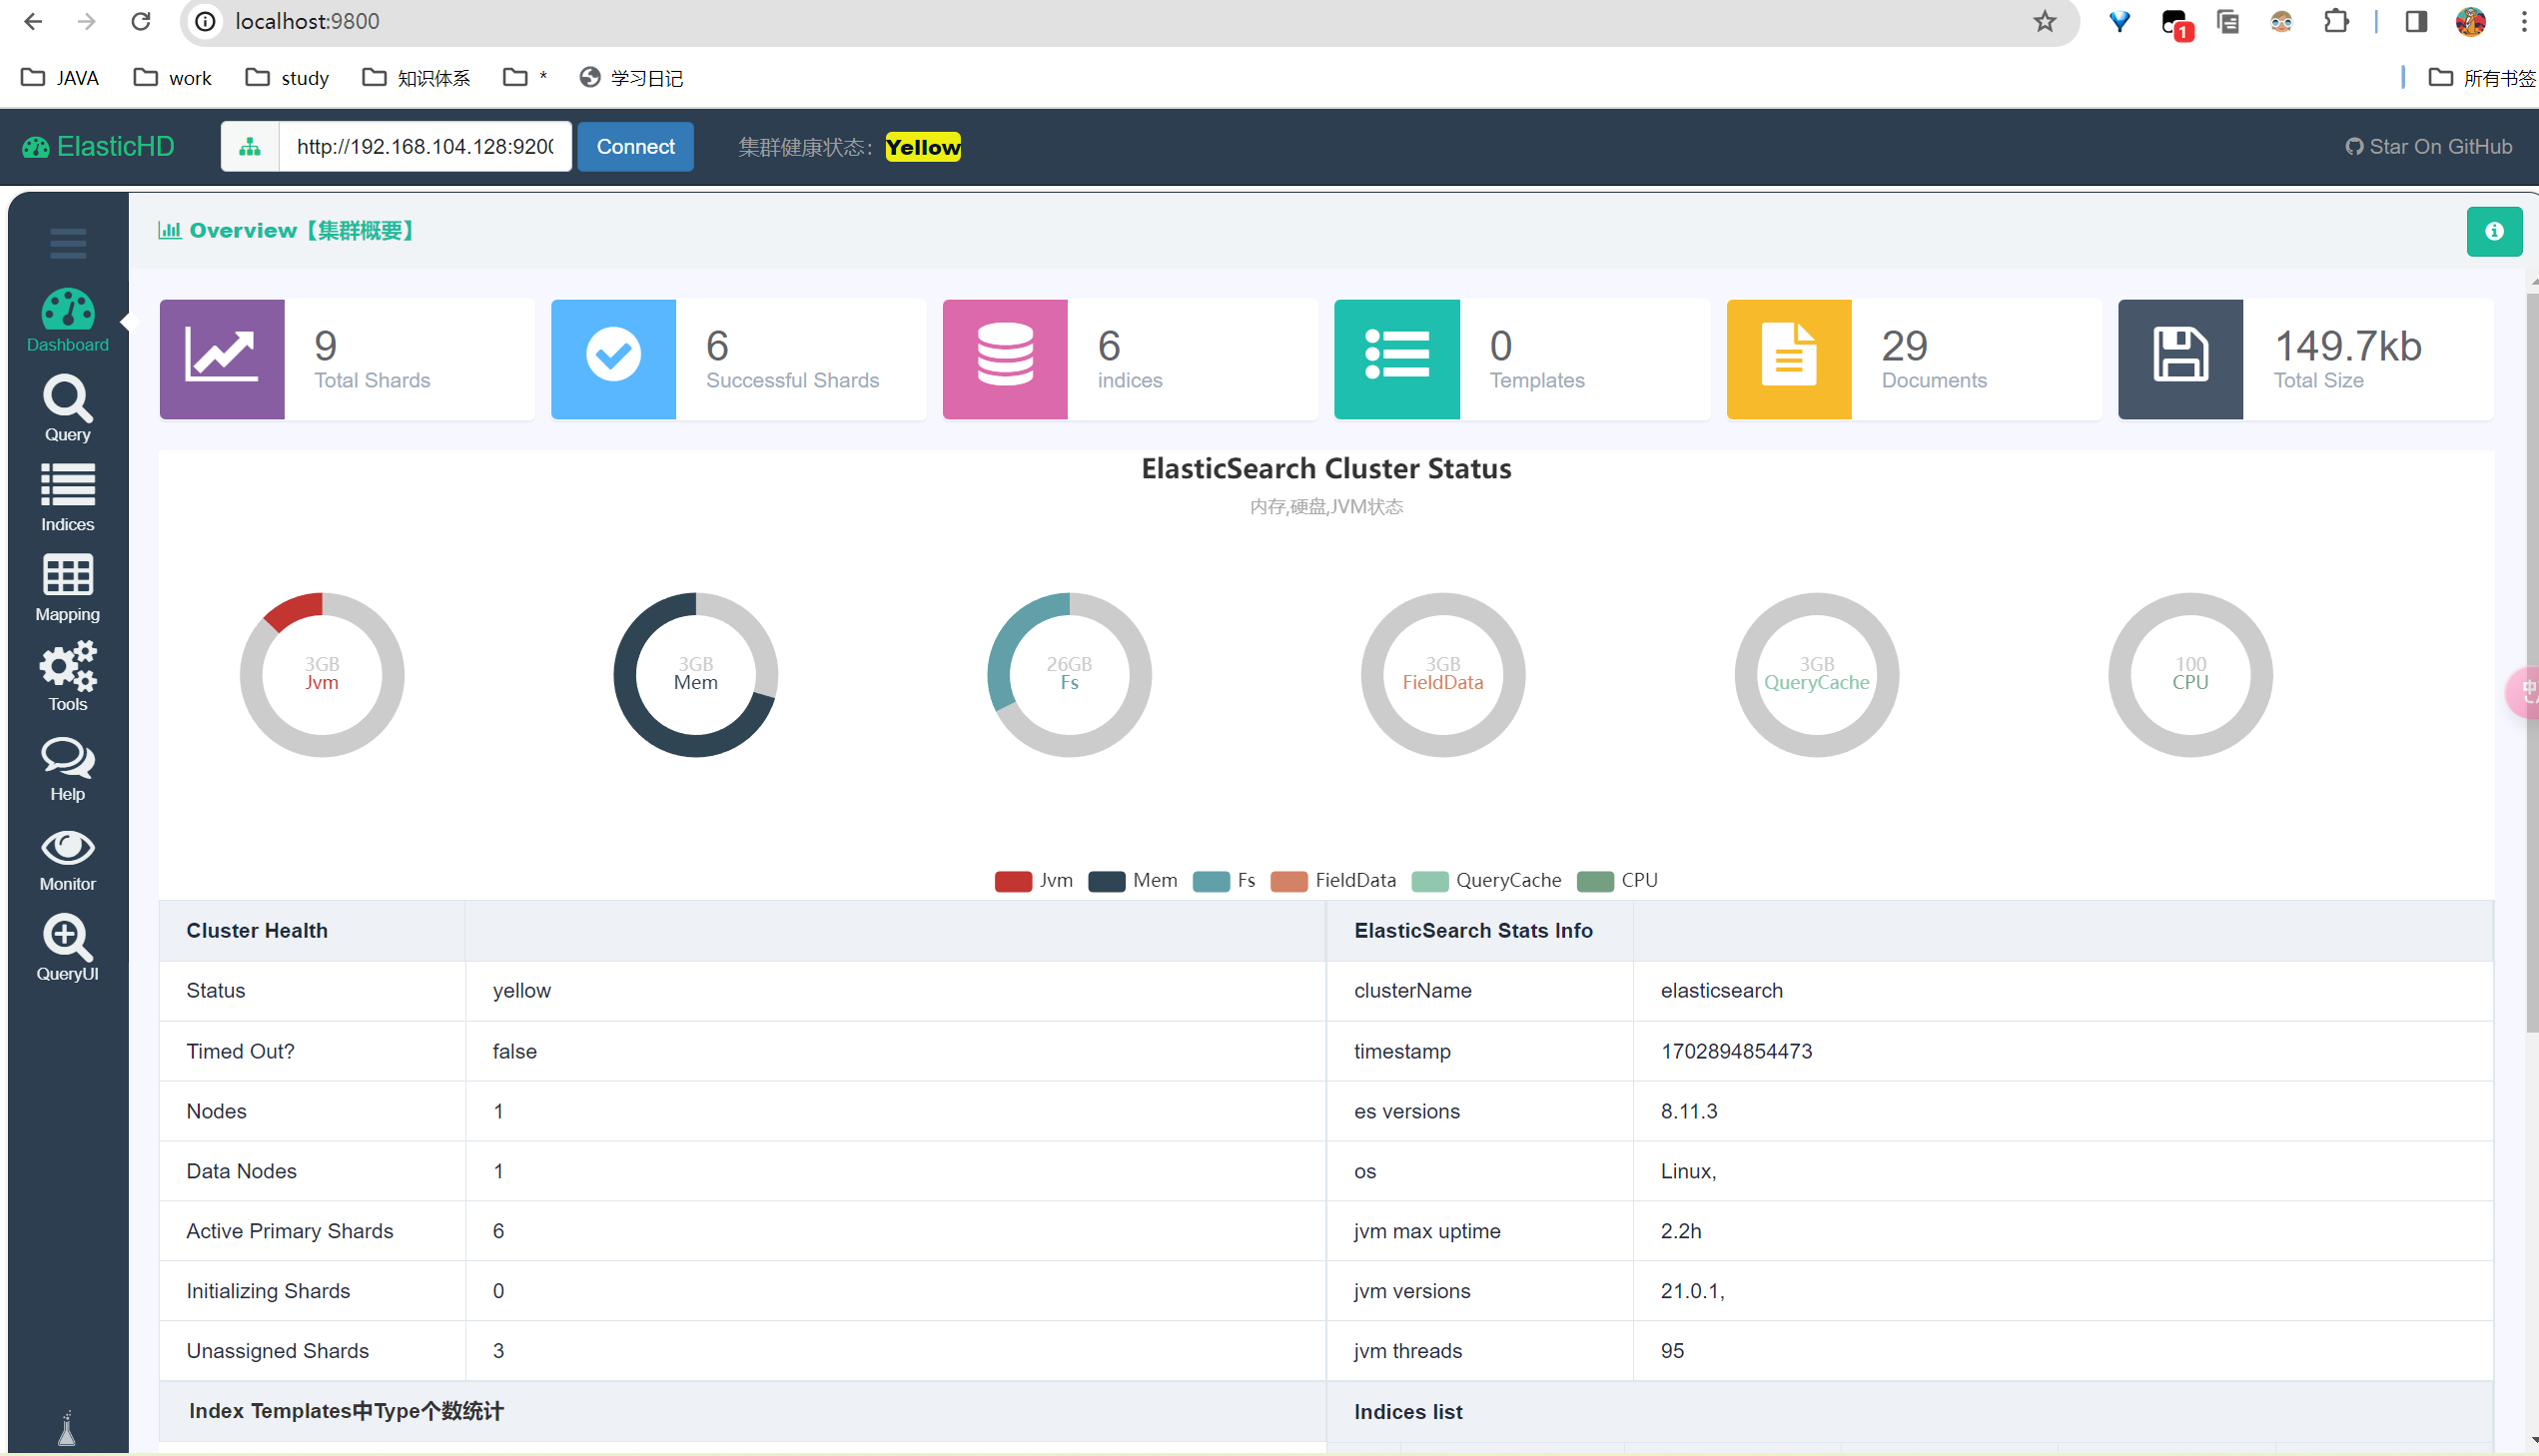The image size is (2539, 1456).
Task: Click the green info button on Overview bar
Action: coord(2493,231)
